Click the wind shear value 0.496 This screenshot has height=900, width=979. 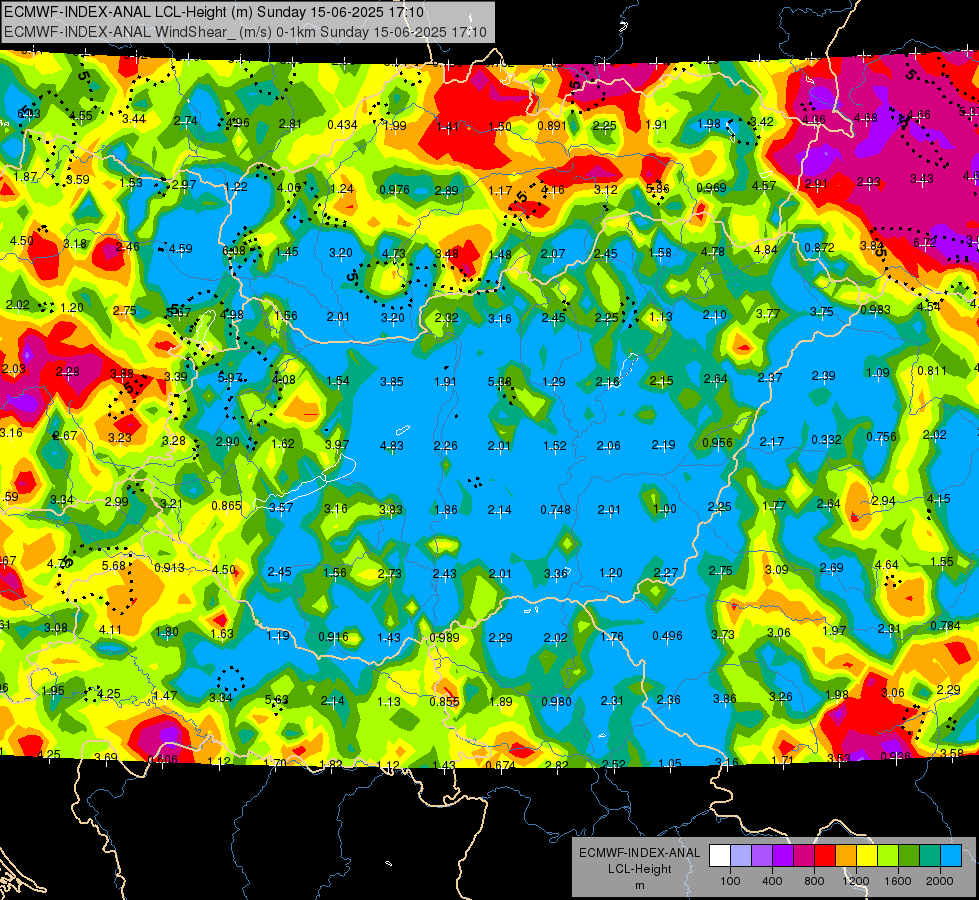667,636
